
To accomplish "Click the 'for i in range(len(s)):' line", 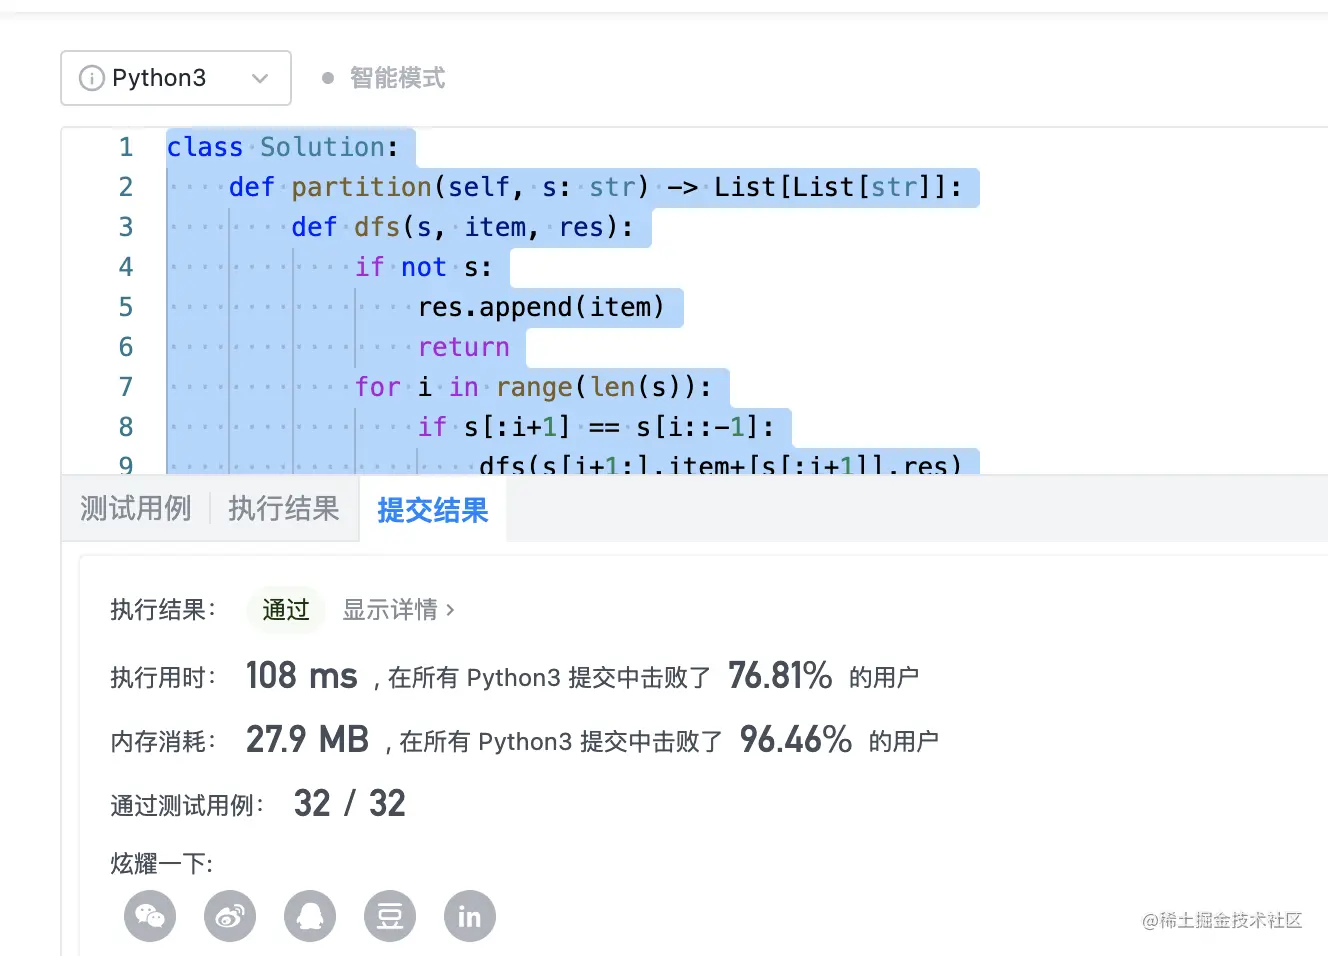I will tap(533, 387).
